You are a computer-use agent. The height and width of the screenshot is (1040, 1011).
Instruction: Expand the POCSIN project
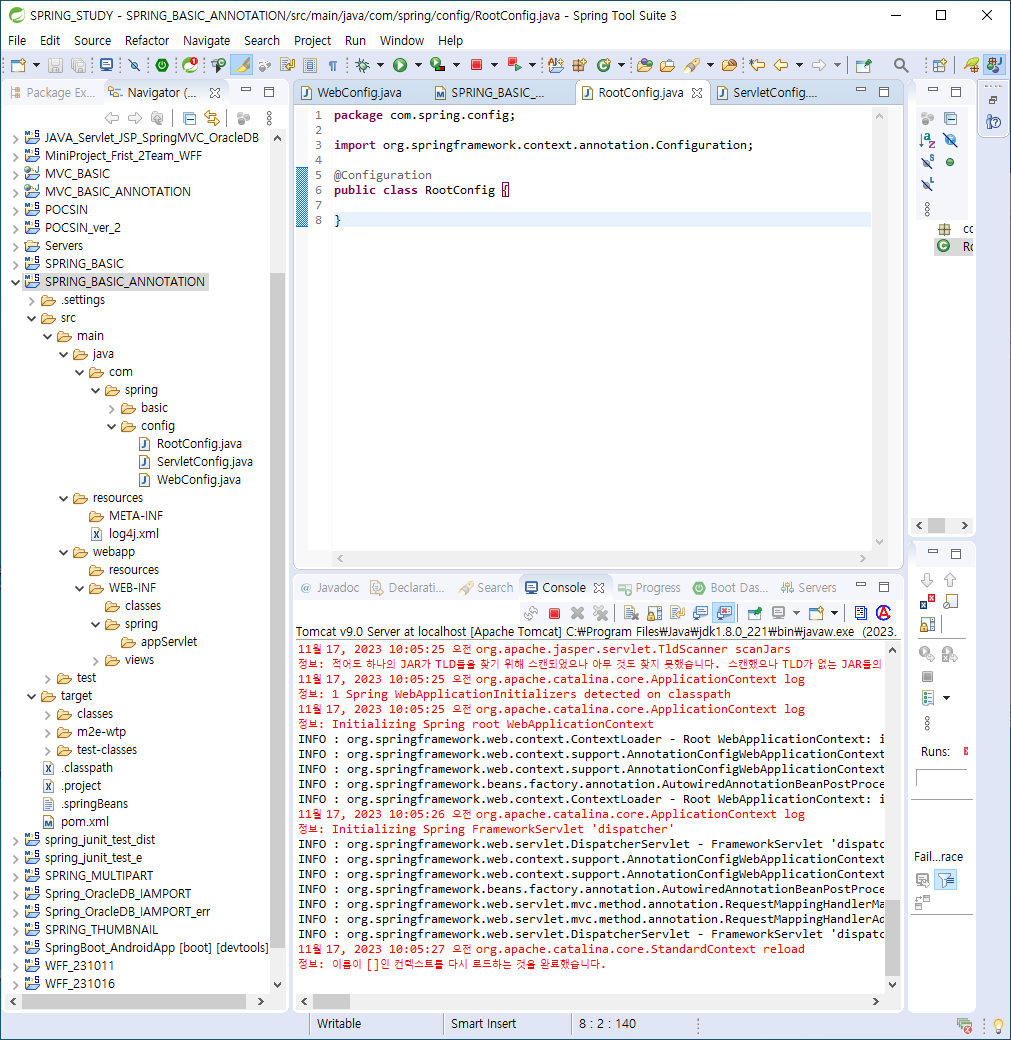[x=15, y=210]
